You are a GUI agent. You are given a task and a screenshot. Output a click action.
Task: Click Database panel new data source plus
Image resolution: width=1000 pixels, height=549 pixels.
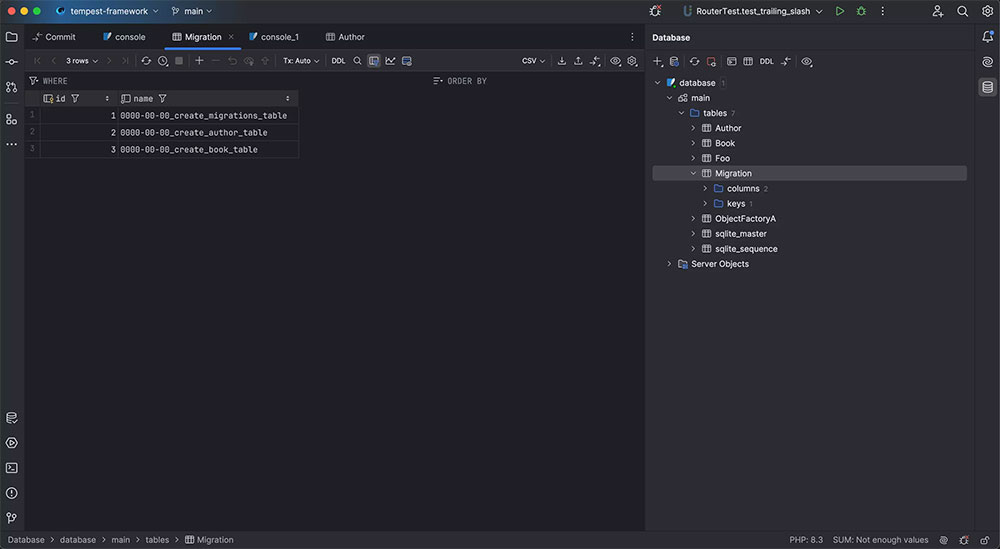(x=658, y=61)
